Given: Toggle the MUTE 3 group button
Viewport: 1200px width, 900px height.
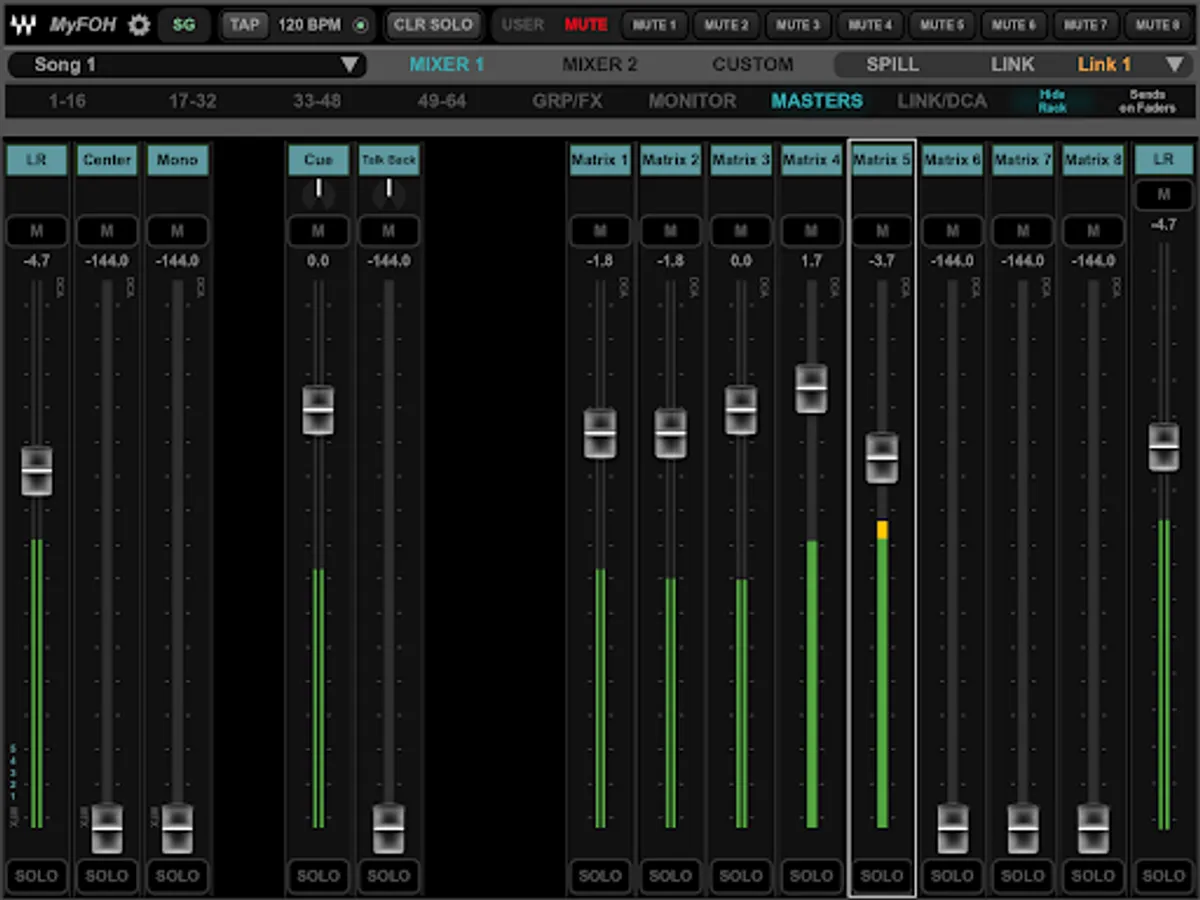Looking at the screenshot, I should 797,25.
